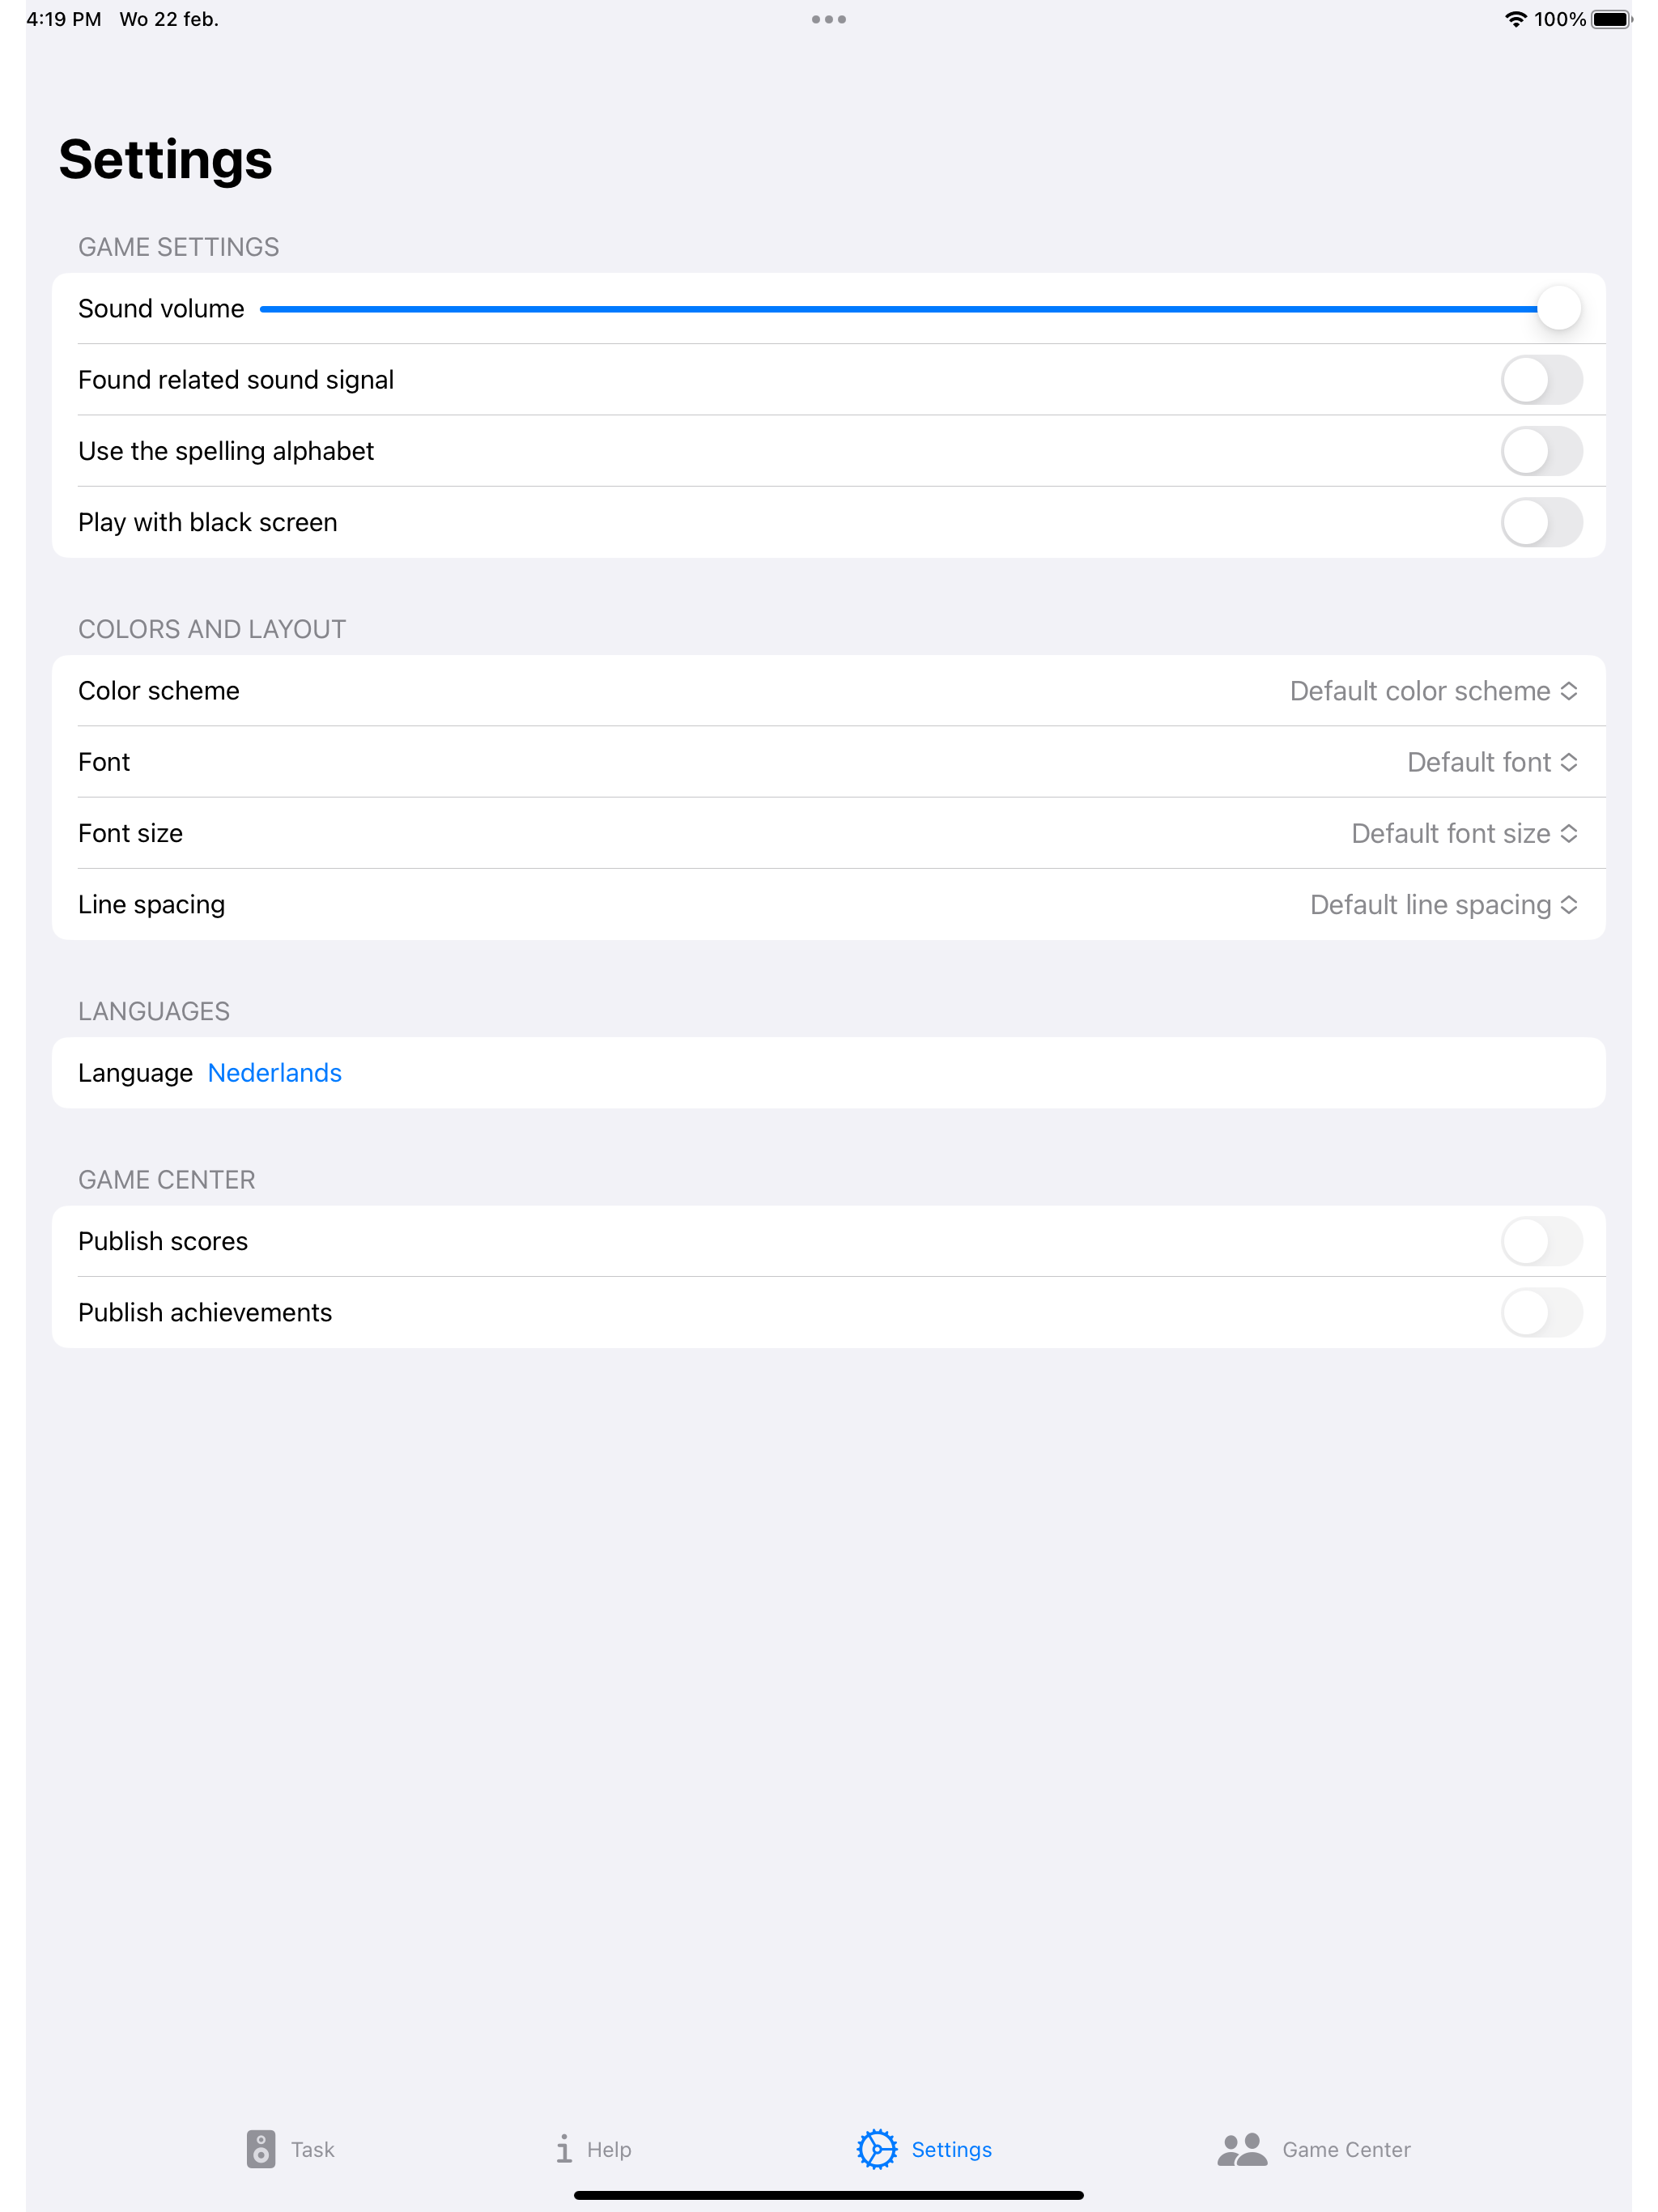The height and width of the screenshot is (2212, 1658).
Task: Enable Found related sound signal
Action: tap(1541, 380)
